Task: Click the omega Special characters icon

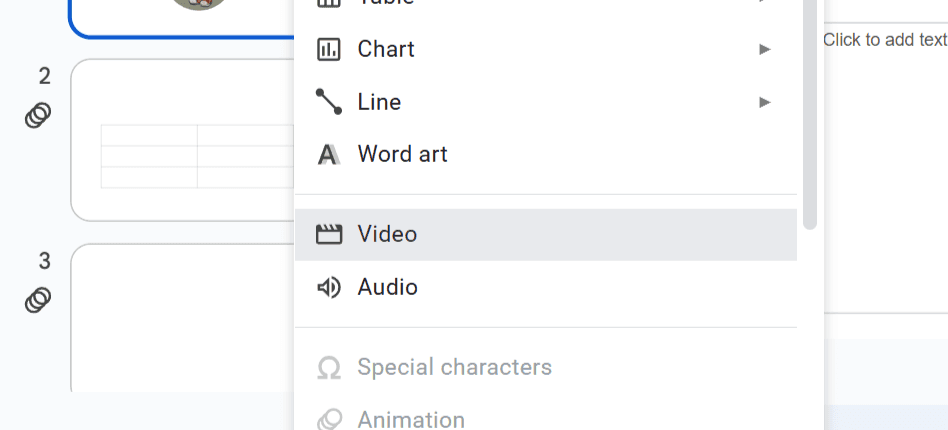Action: pos(329,368)
